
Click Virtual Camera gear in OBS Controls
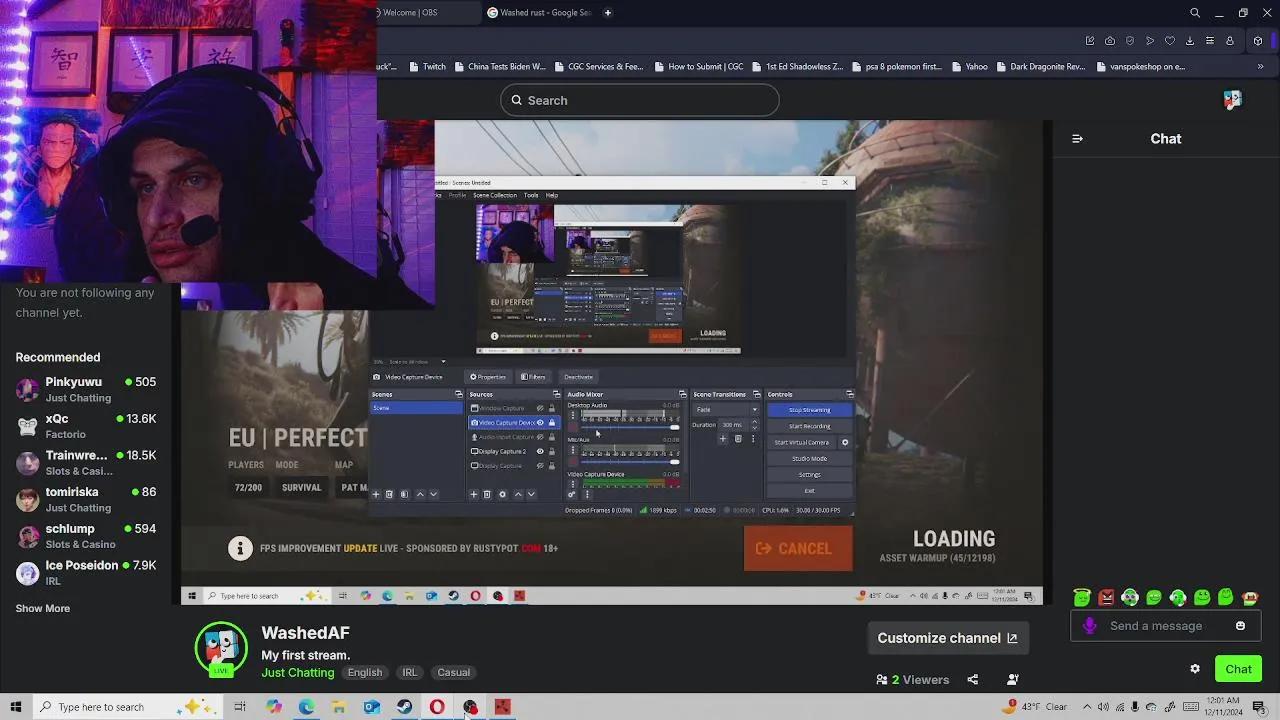845,442
